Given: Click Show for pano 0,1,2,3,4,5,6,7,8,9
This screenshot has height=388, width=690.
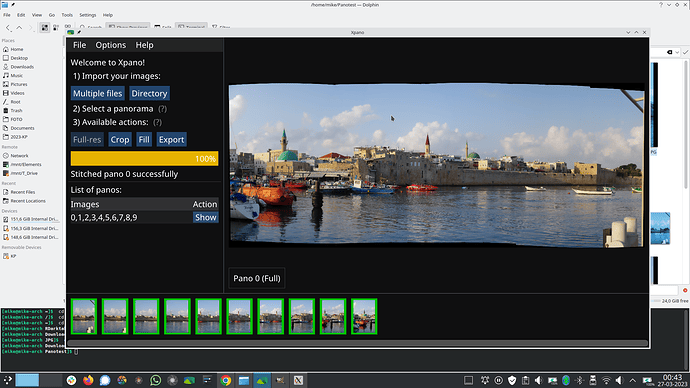Looking at the screenshot, I should [206, 217].
